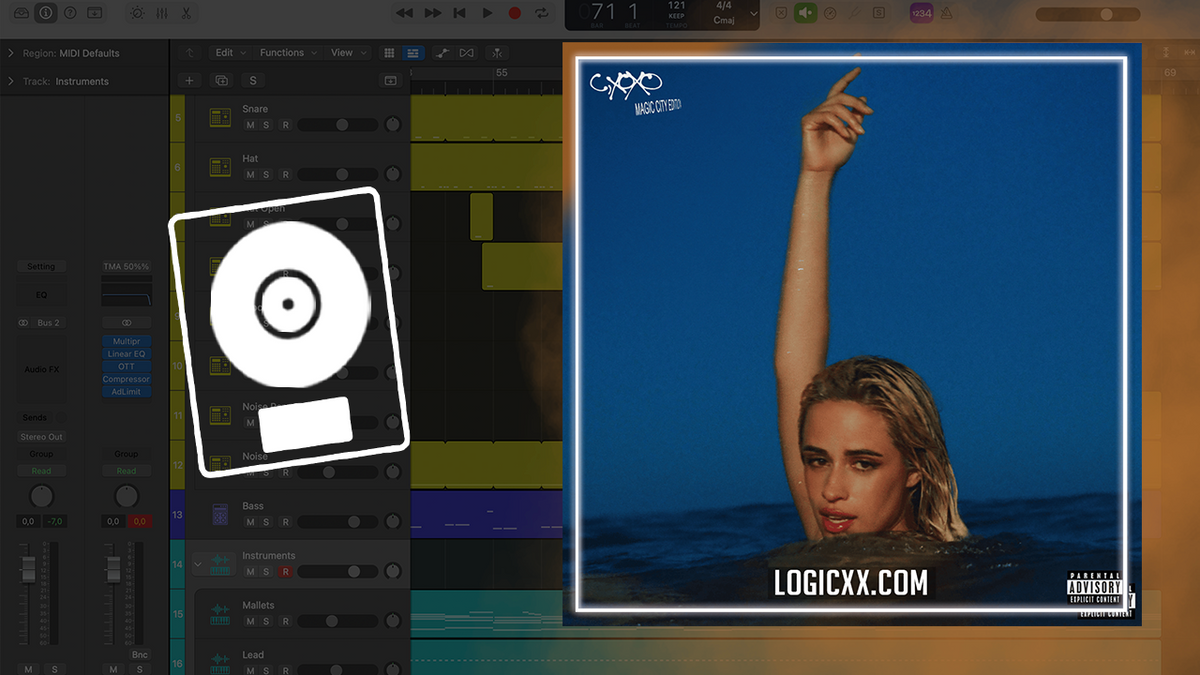Screen dimensions: 1200x675
Task: Open the Editors scissors icon
Action: click(x=186, y=13)
